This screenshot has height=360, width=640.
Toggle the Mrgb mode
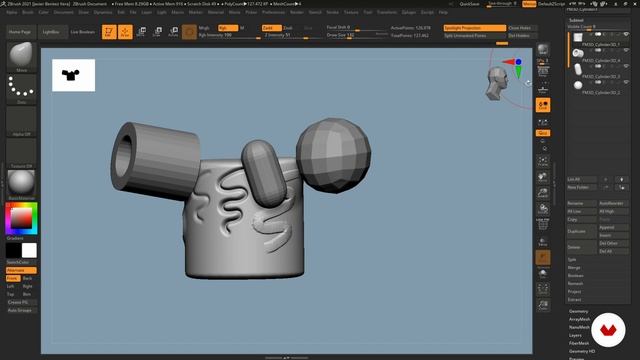point(204,28)
